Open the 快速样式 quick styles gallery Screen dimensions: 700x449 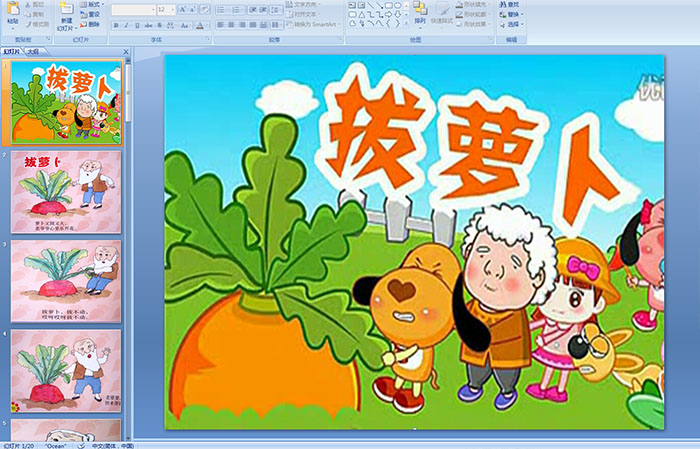[x=442, y=15]
